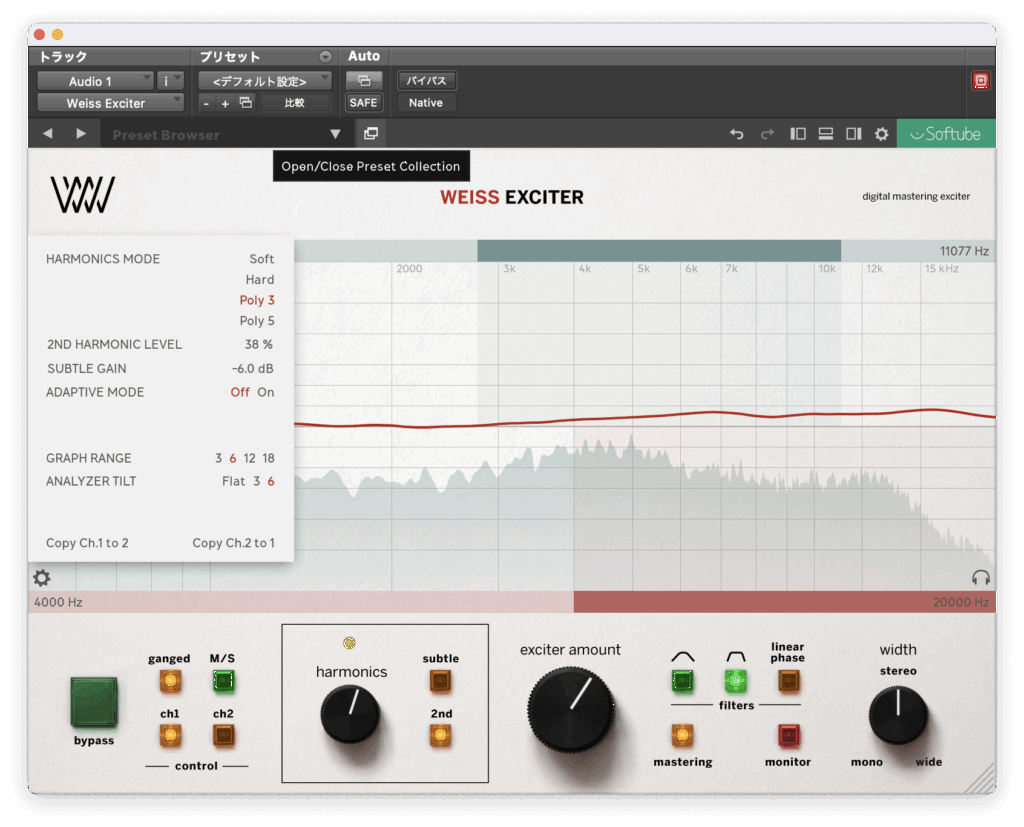Click Copy Ch.1 to 2

tap(88, 543)
